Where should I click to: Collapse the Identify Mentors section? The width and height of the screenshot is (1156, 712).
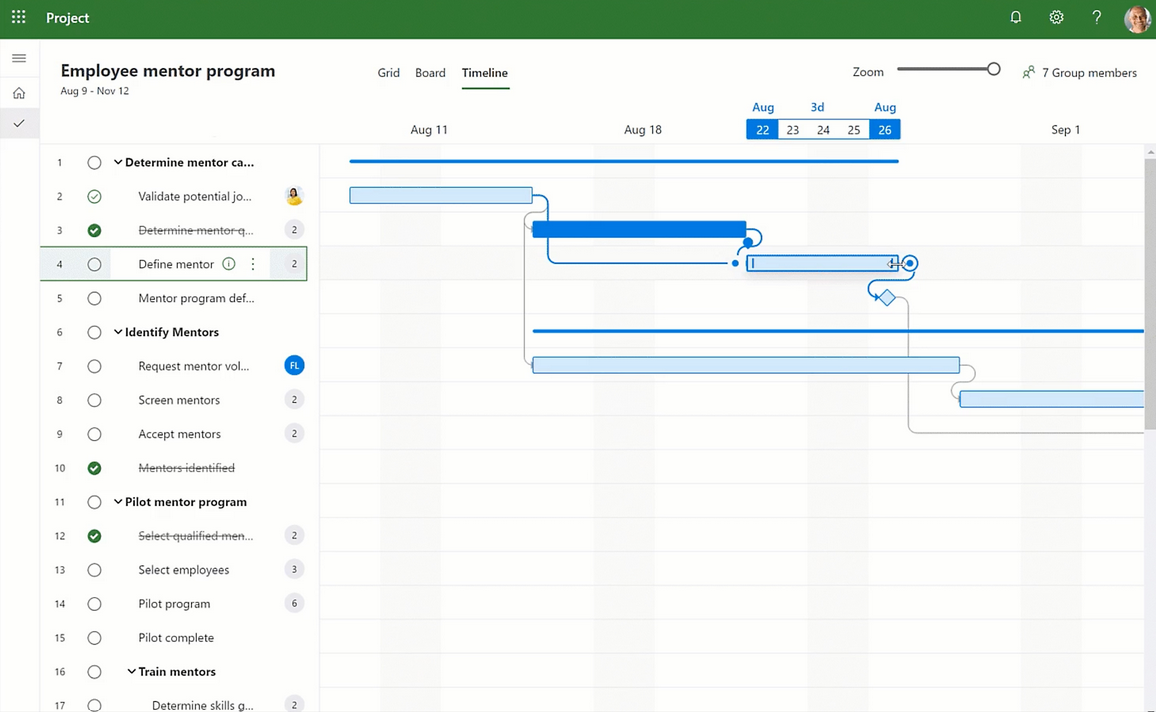(x=117, y=332)
